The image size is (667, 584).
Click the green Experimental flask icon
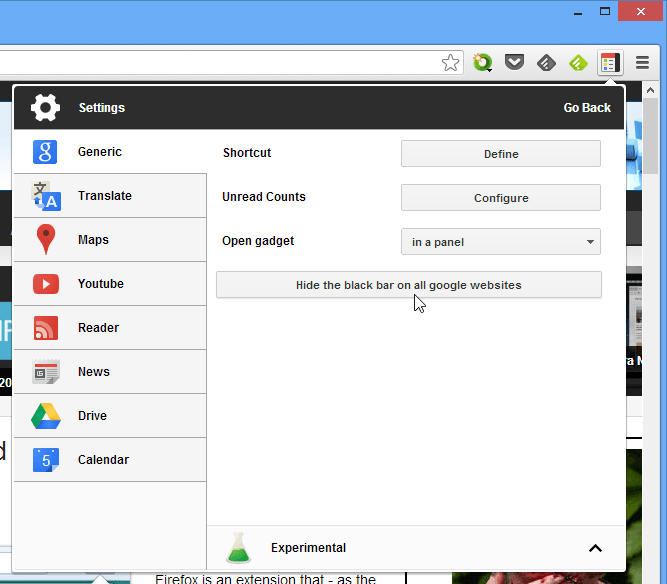click(x=238, y=548)
